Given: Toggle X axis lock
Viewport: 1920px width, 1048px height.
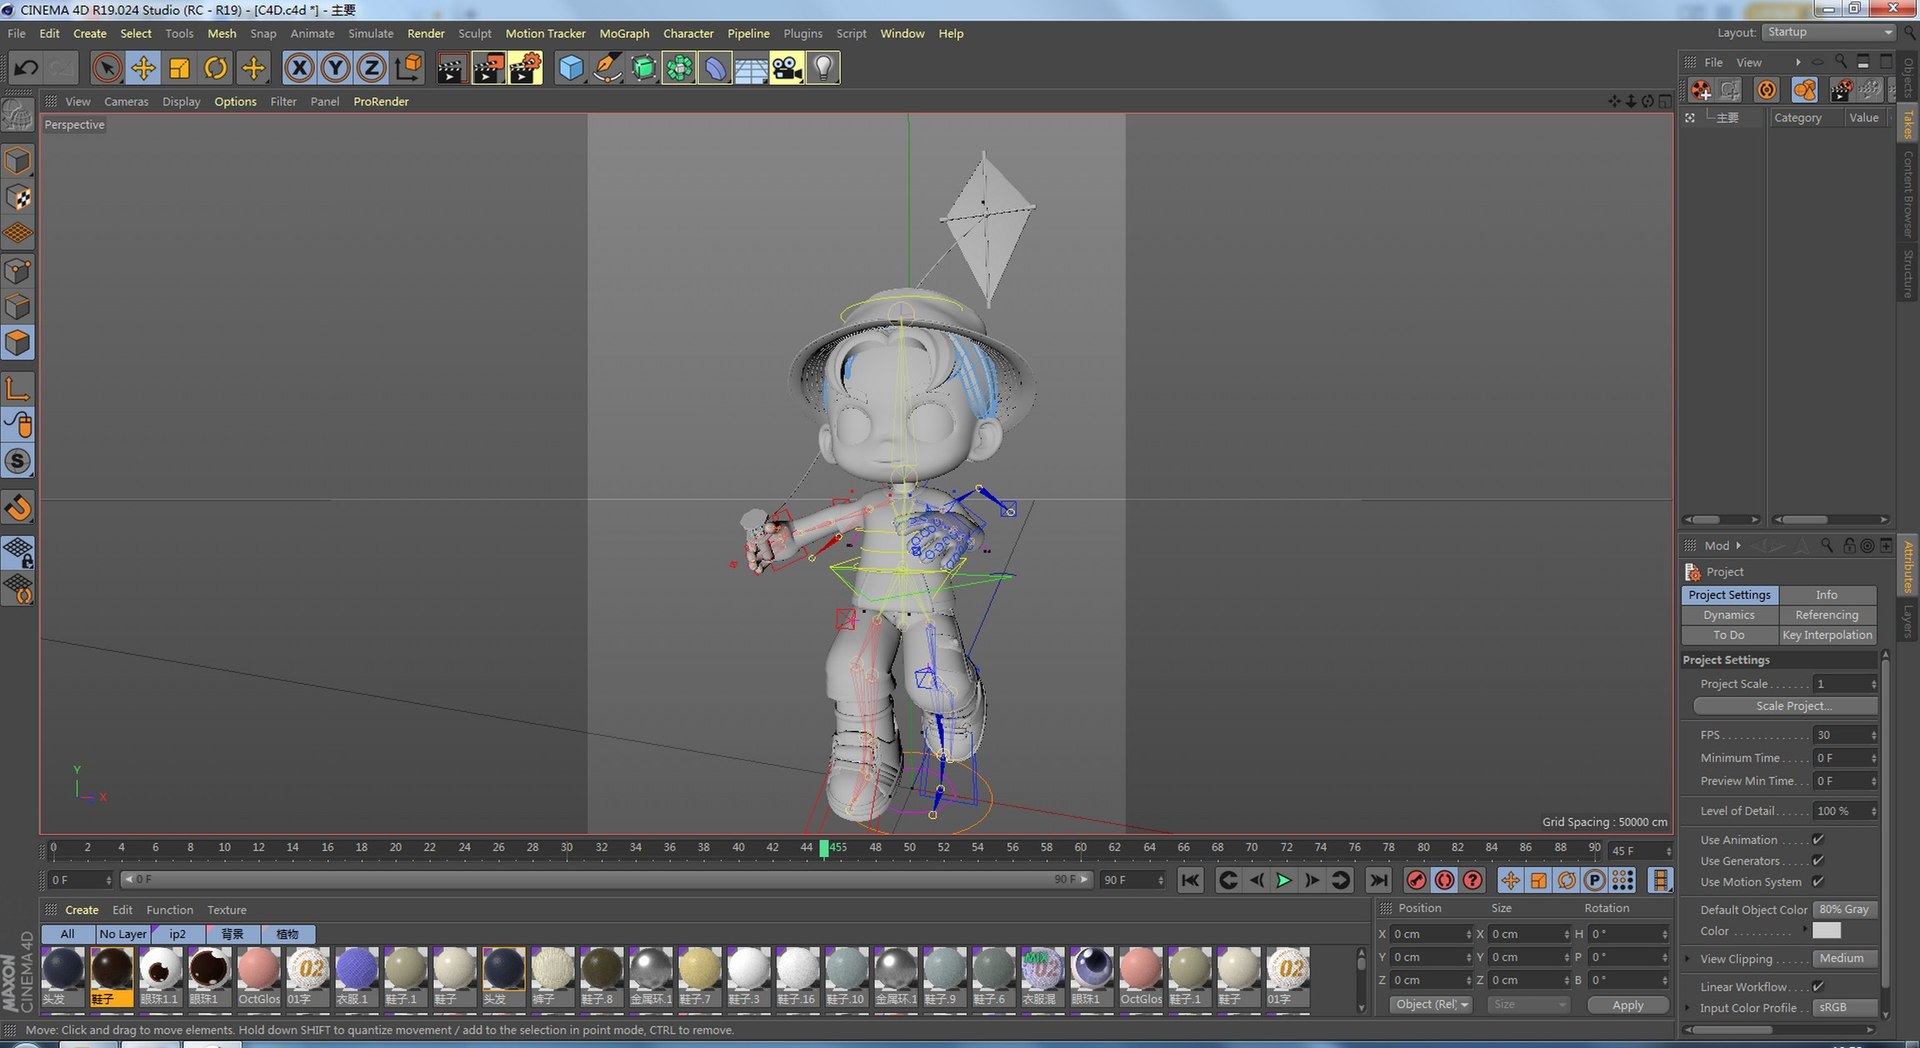Looking at the screenshot, I should pyautogui.click(x=299, y=68).
